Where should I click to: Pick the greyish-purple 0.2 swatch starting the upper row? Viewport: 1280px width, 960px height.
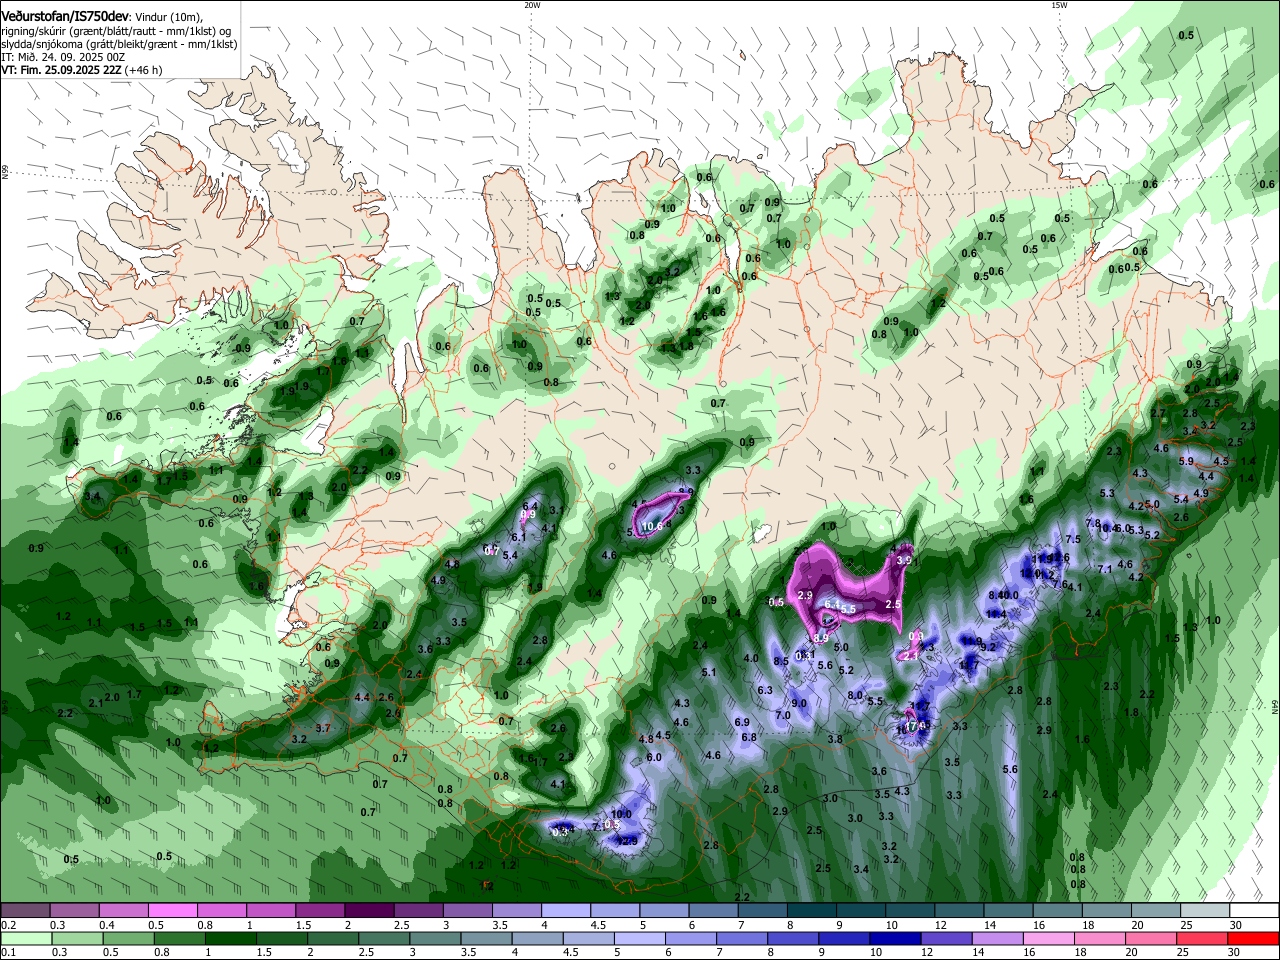tap(25, 910)
